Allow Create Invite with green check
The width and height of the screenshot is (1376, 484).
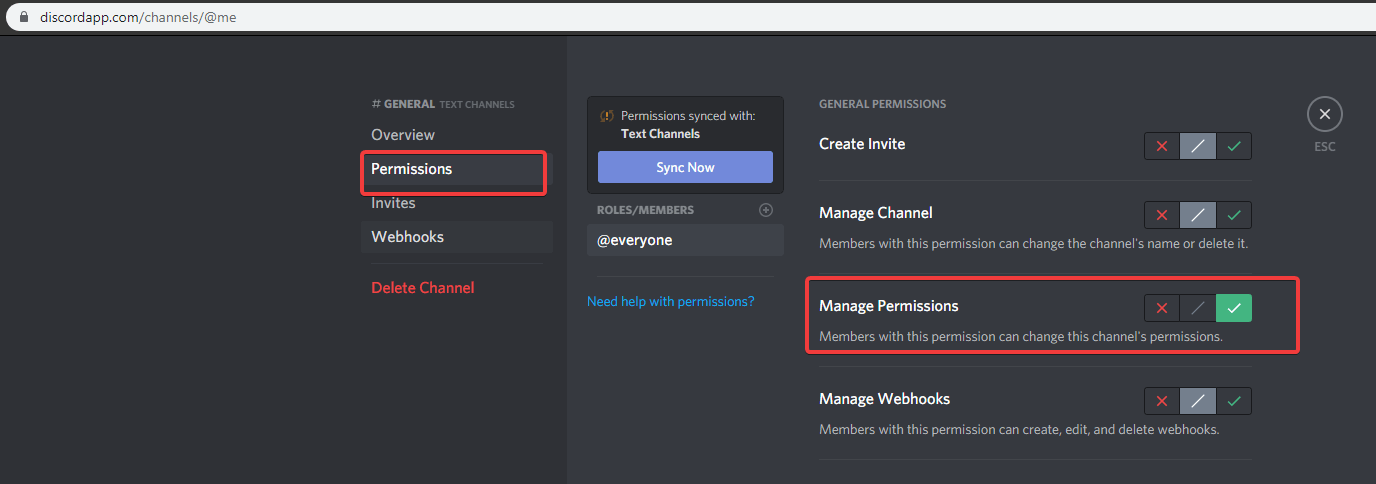1234,146
